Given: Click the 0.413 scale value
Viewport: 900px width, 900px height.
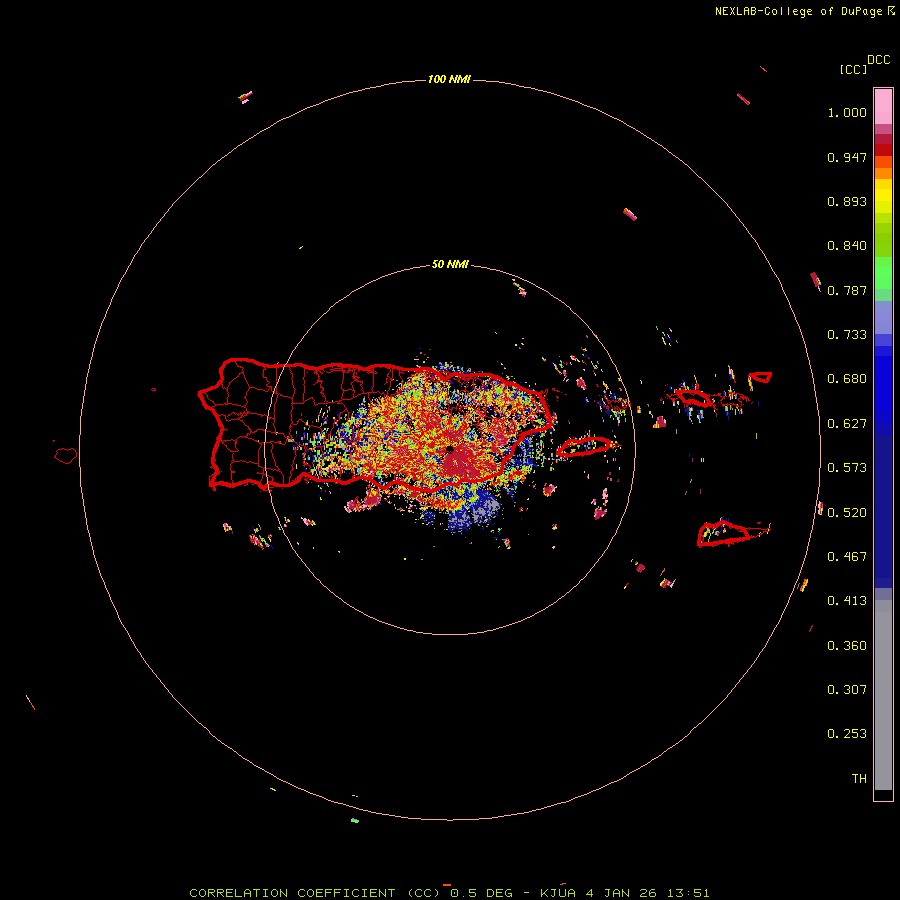Looking at the screenshot, I should pos(847,601).
